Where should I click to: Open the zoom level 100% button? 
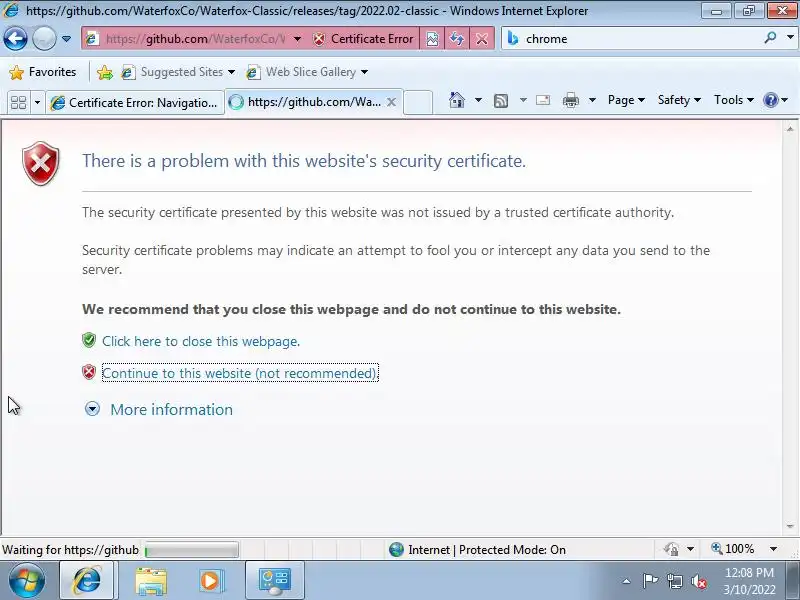[733, 549]
